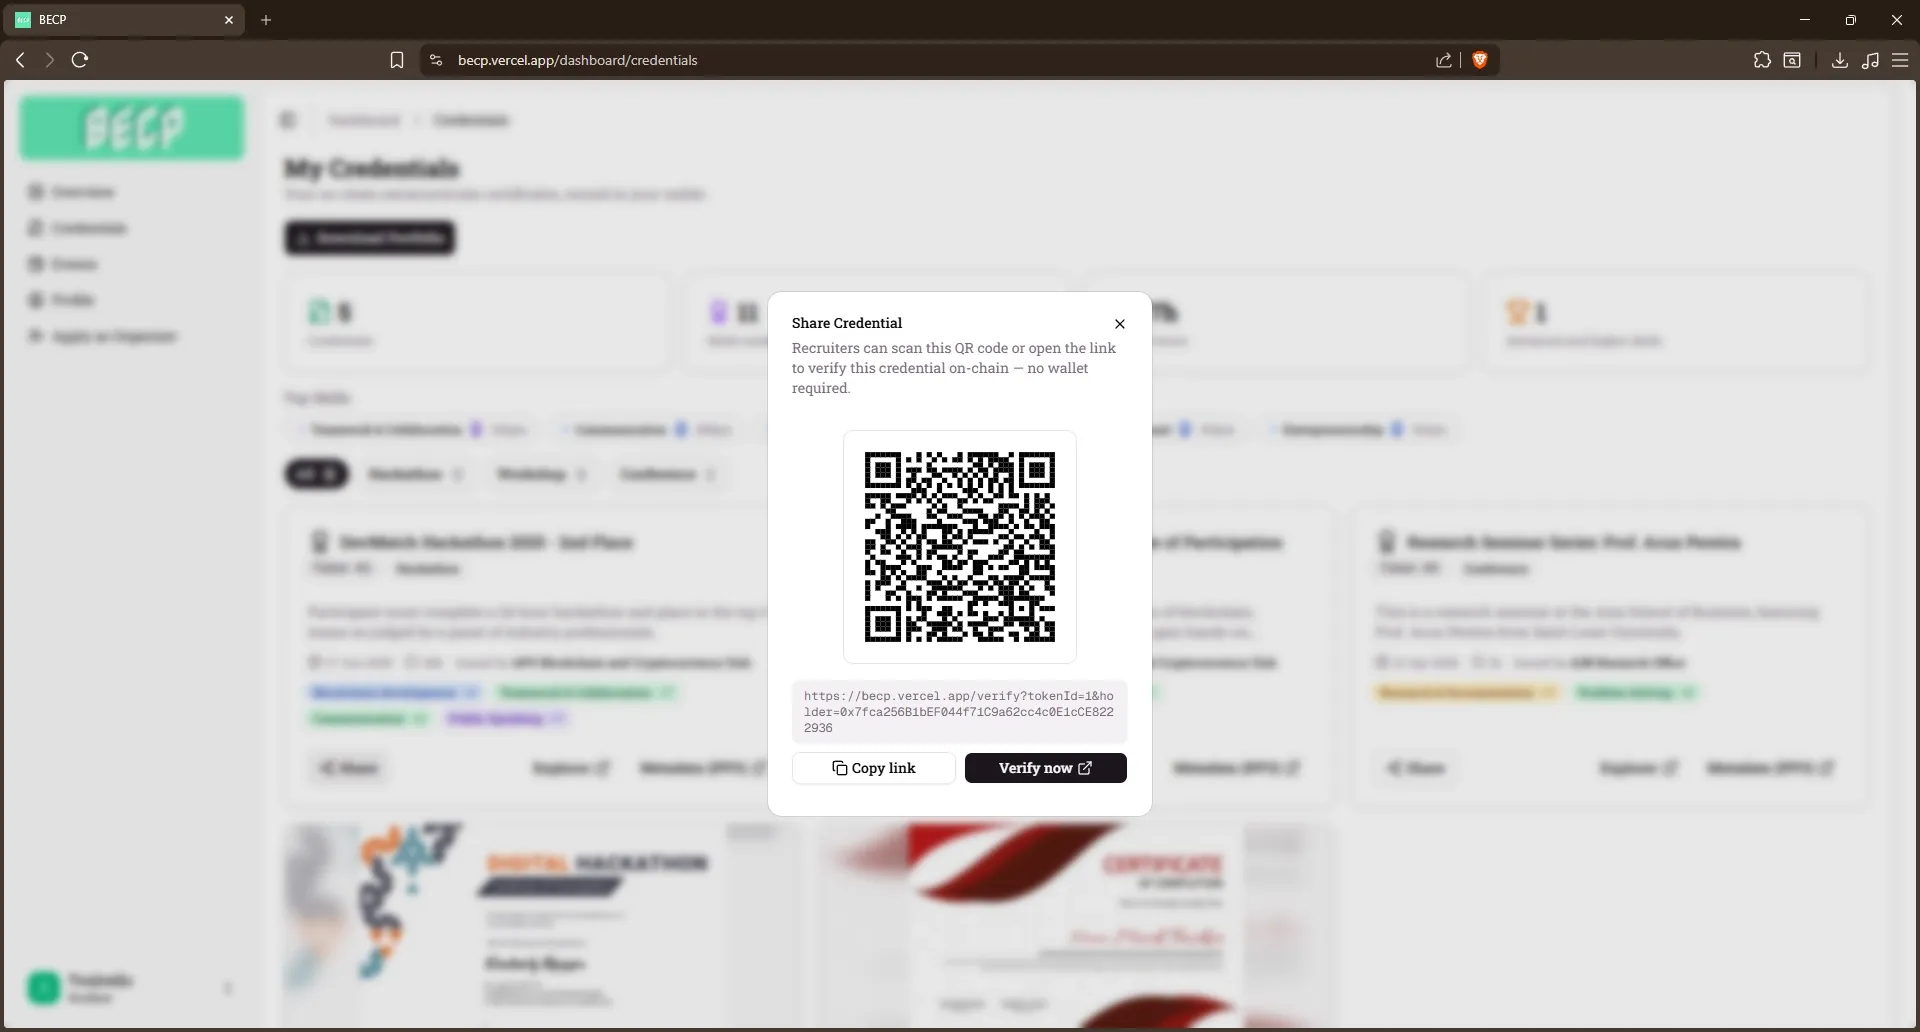Click the BECP logo in the sidebar

[132, 128]
